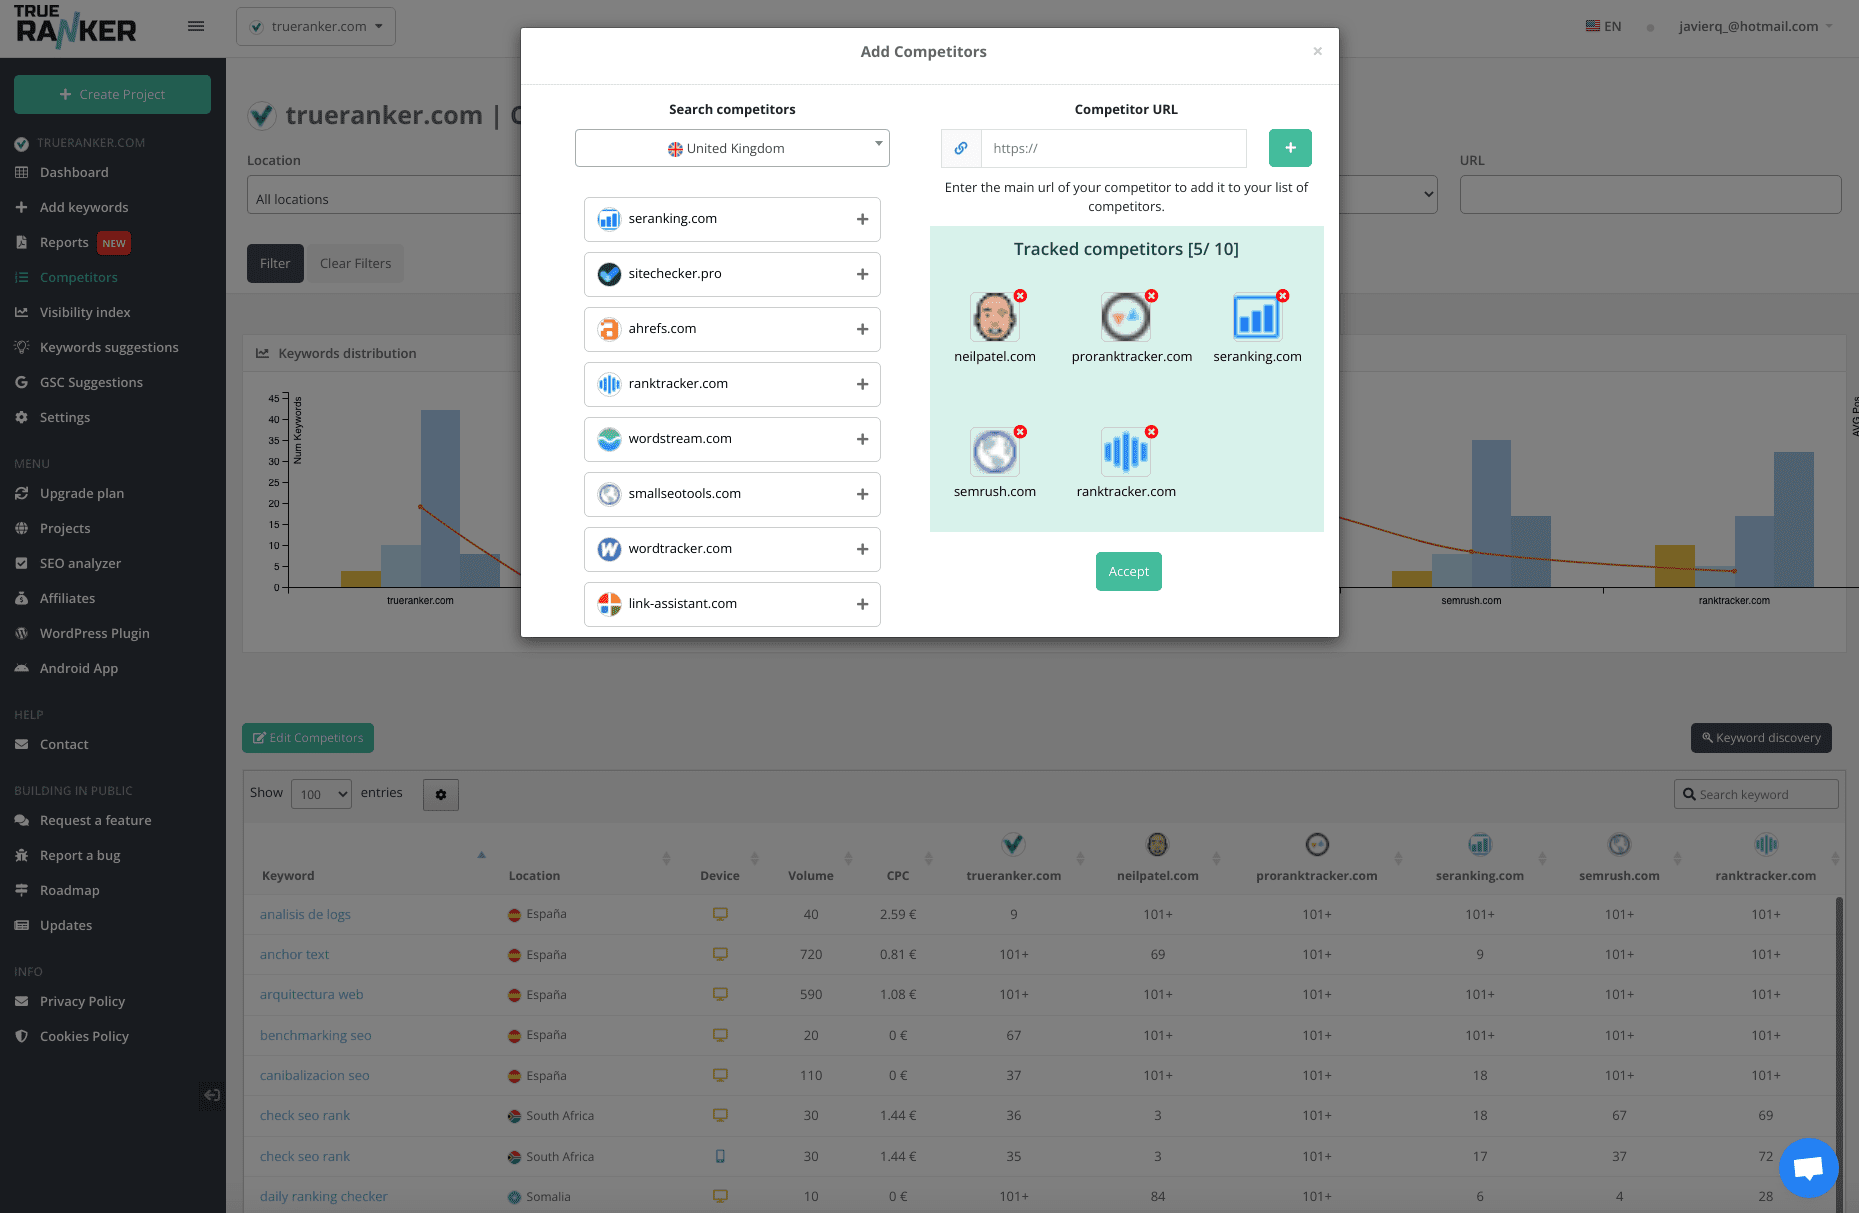The width and height of the screenshot is (1859, 1213).
Task: Open Add keywords sidebar item
Action: [84, 207]
